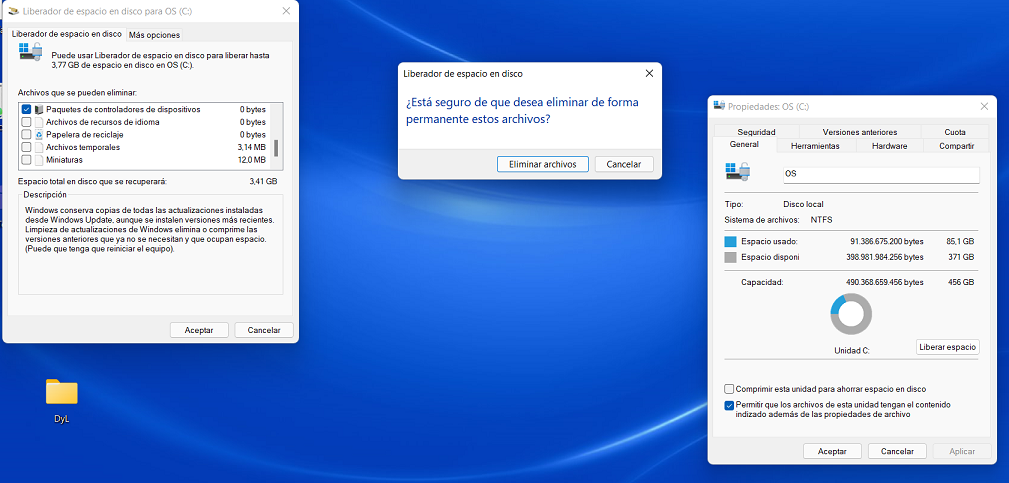Select the Liberador de espacio en disco tab

(66, 33)
